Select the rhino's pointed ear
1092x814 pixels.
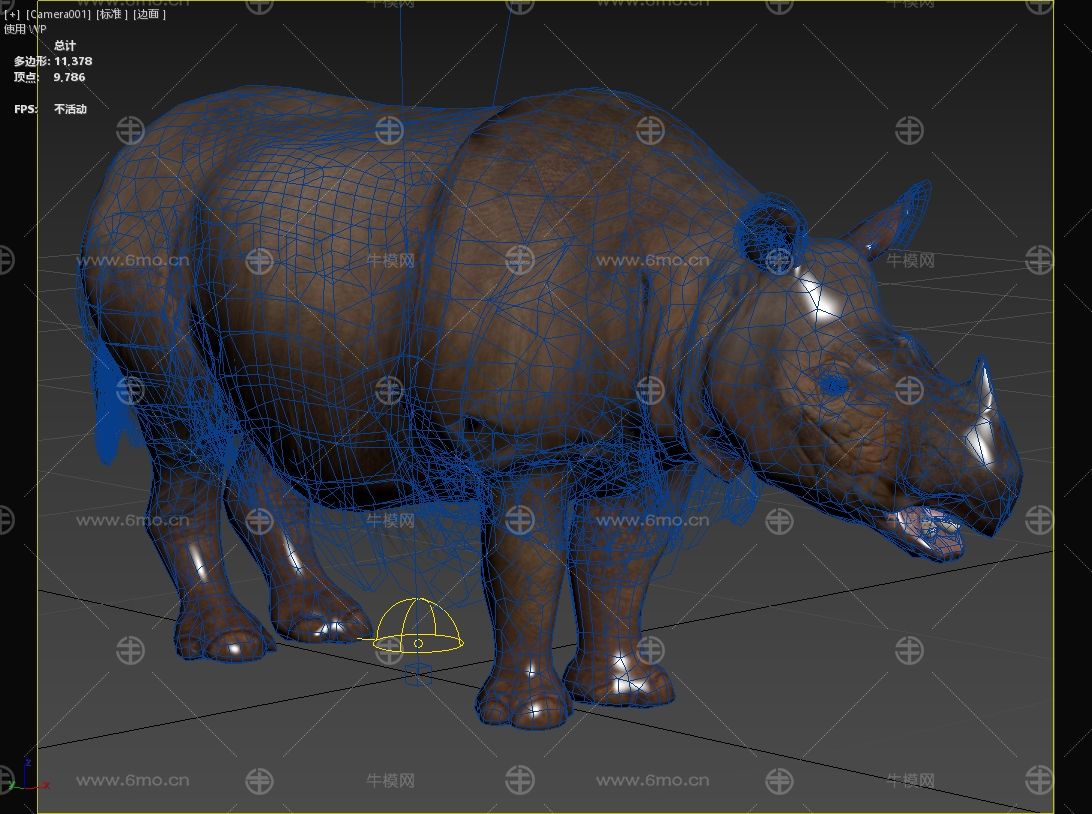click(892, 220)
